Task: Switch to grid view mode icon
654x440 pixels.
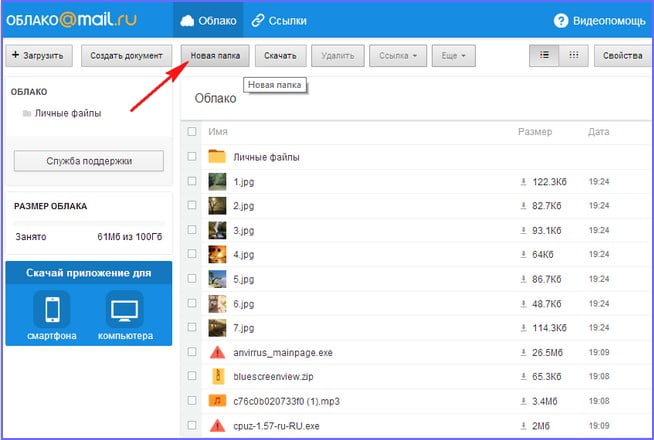Action: pos(573,56)
